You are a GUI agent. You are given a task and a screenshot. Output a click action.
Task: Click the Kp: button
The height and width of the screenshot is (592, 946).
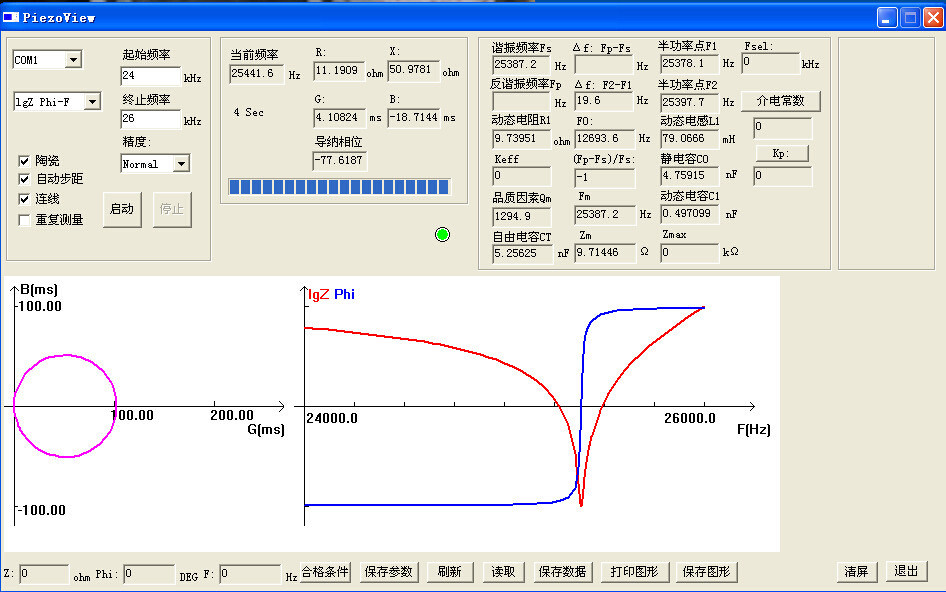[x=780, y=153]
